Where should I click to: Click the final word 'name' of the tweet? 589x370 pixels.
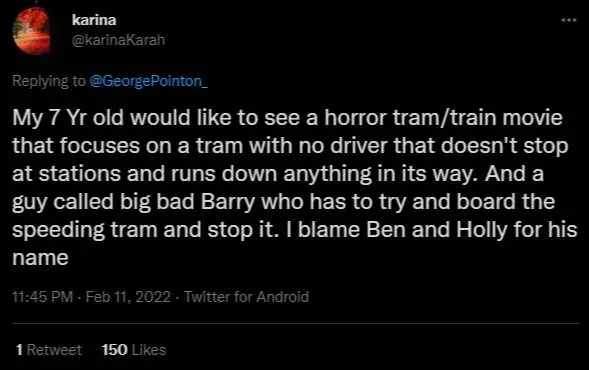tap(40, 258)
